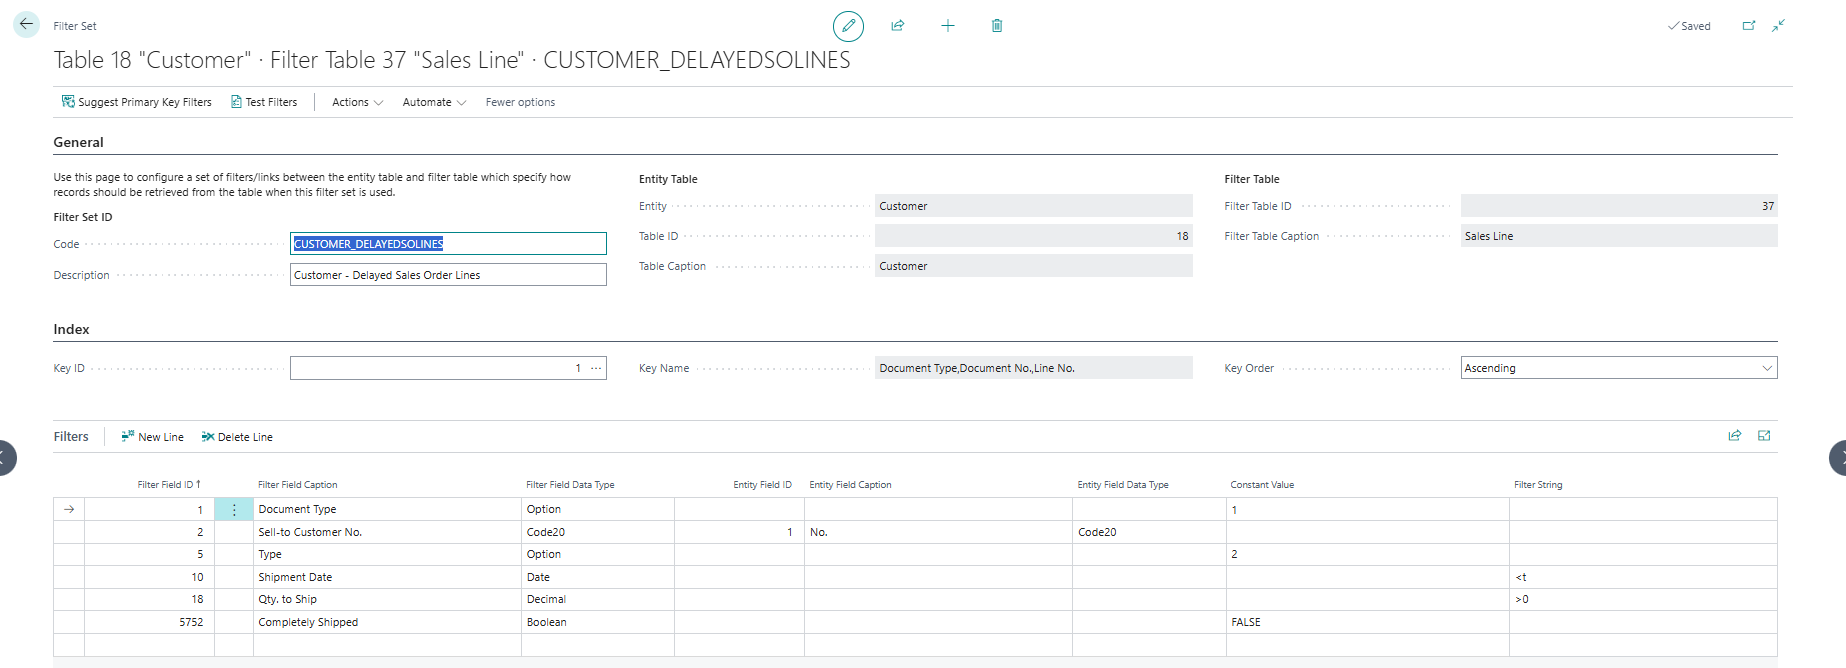Click Delete Line in Filters
1846x668 pixels.
click(x=237, y=437)
